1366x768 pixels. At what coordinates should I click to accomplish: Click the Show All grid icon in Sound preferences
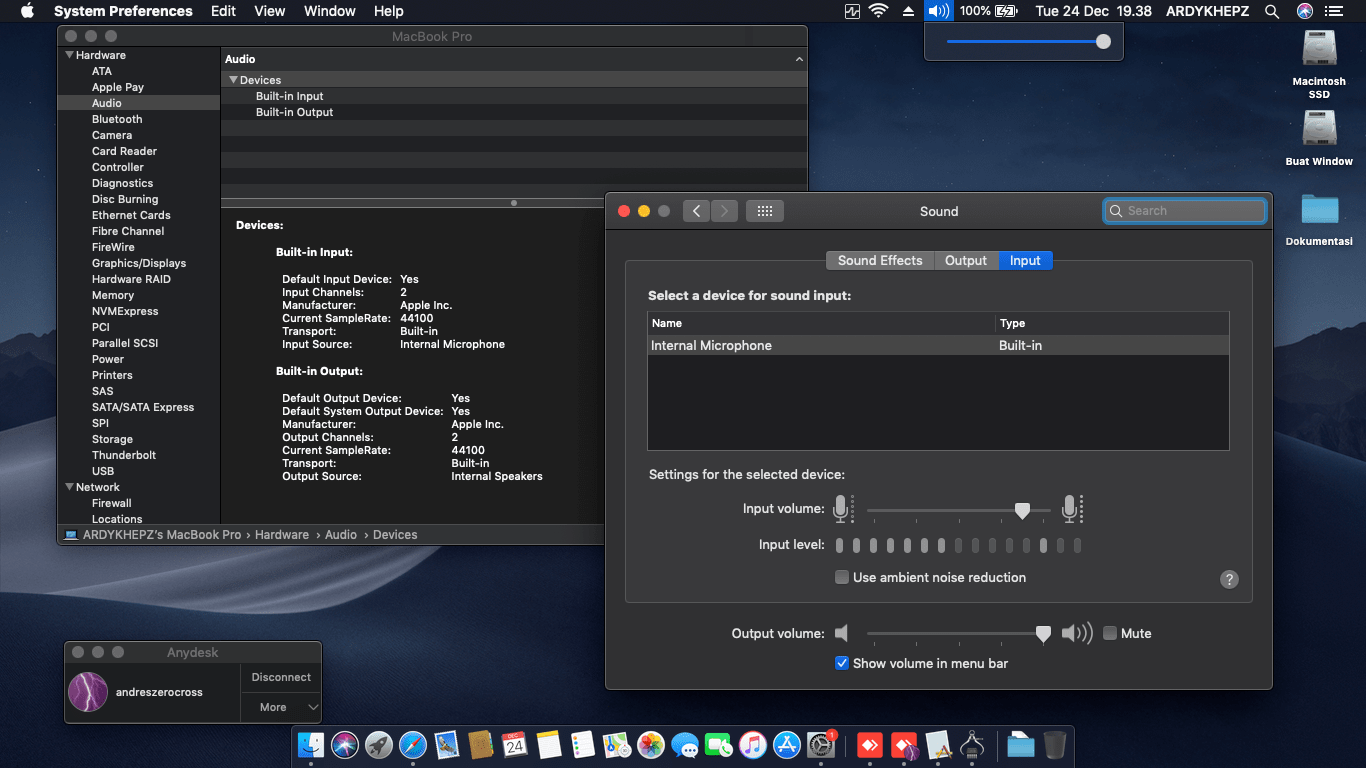[765, 211]
